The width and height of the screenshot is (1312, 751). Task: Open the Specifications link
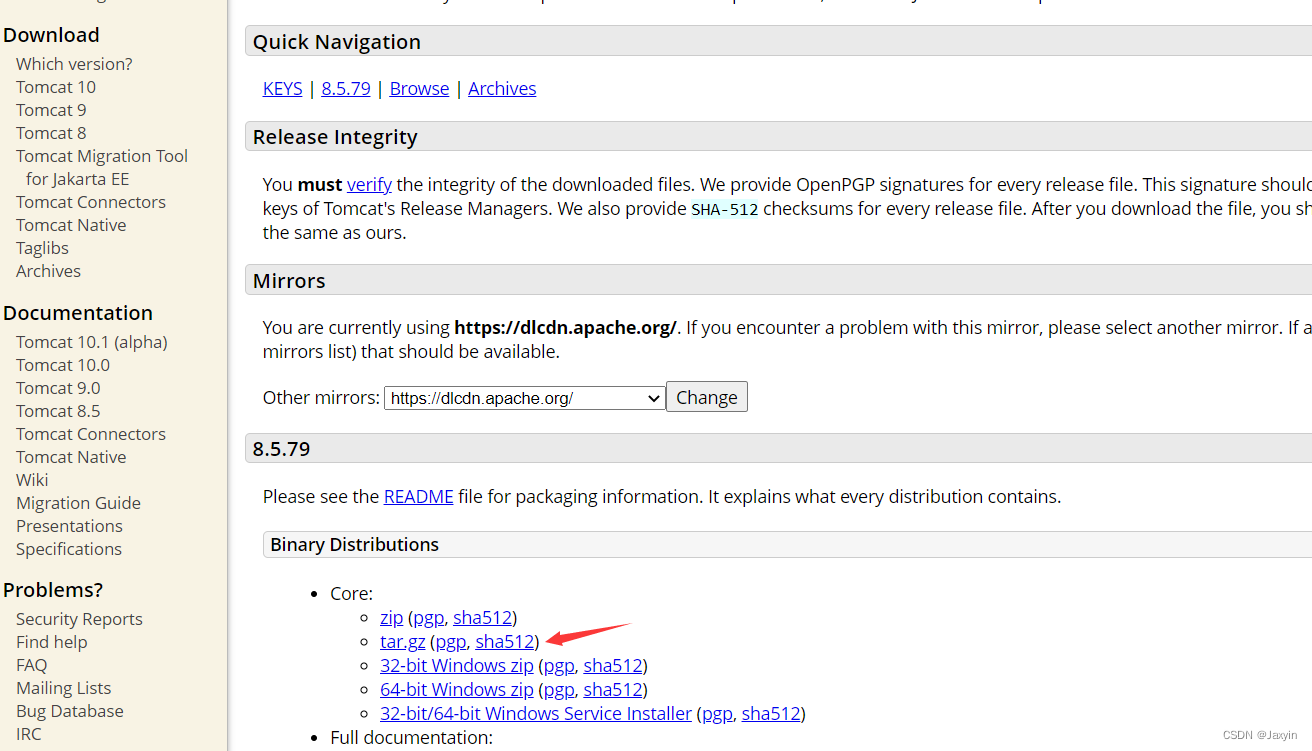[x=69, y=549]
